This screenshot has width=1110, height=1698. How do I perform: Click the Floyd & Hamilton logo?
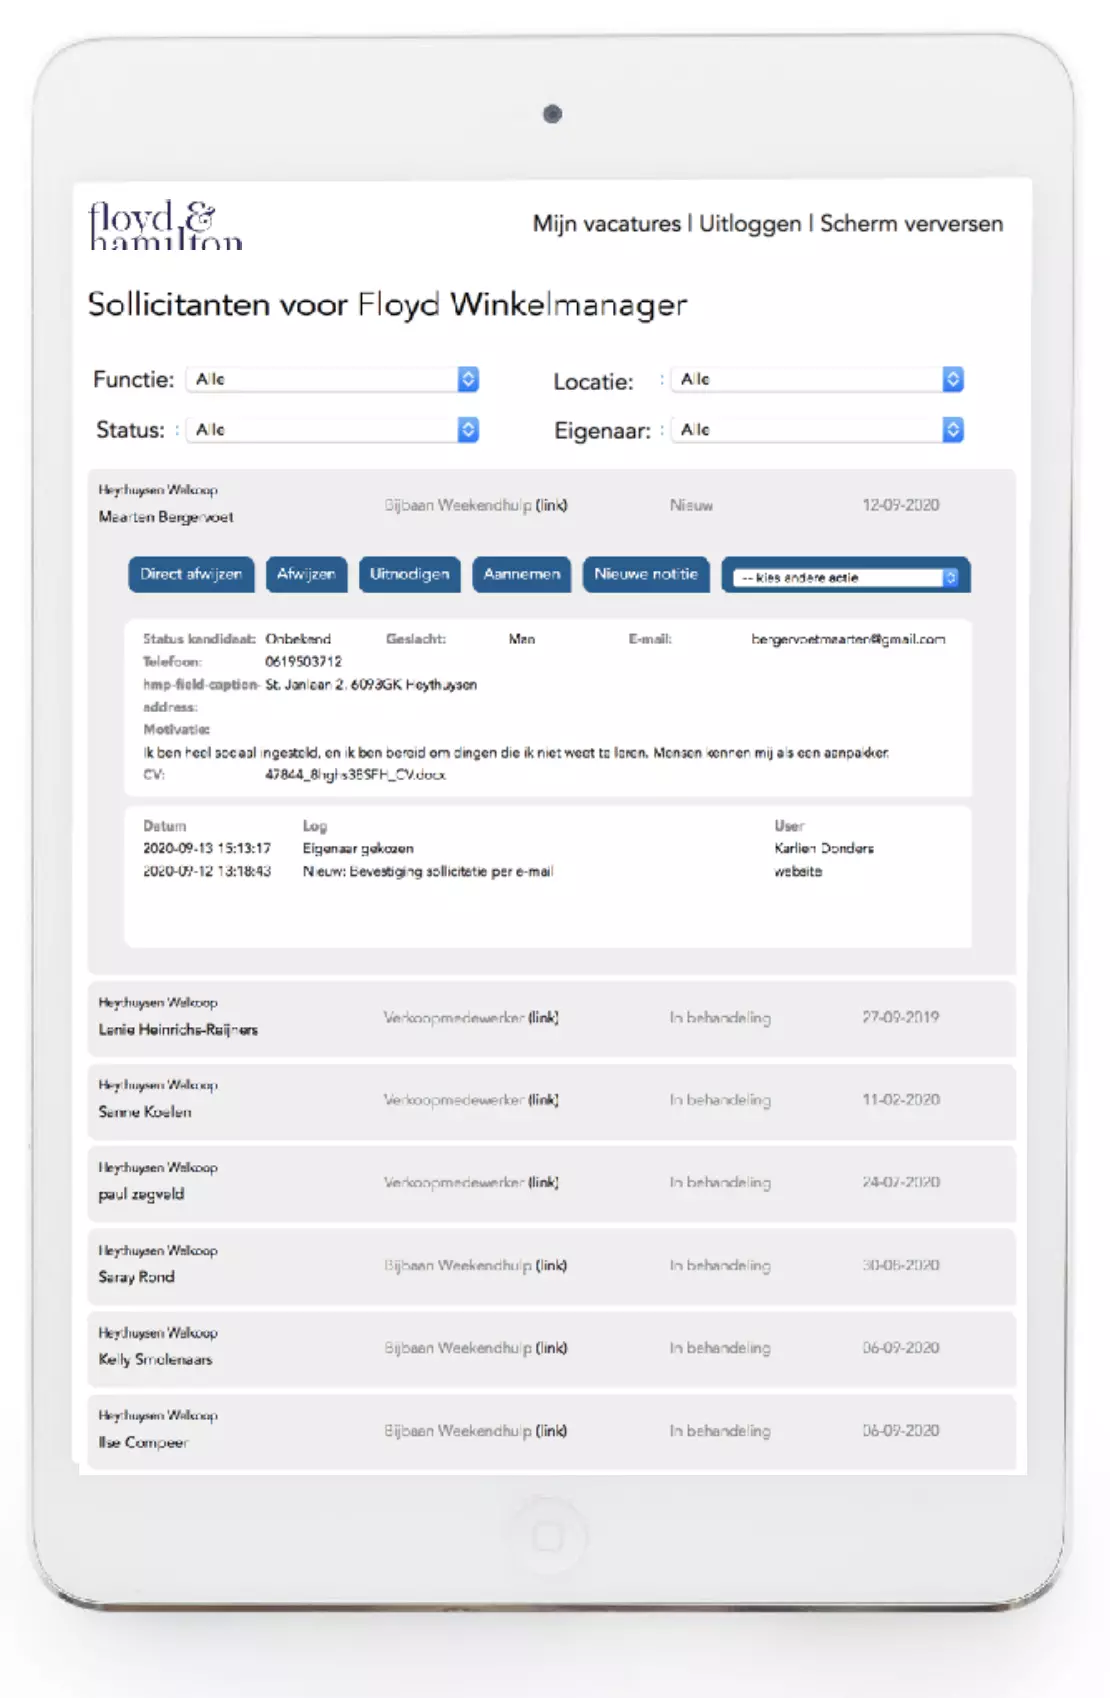point(165,225)
